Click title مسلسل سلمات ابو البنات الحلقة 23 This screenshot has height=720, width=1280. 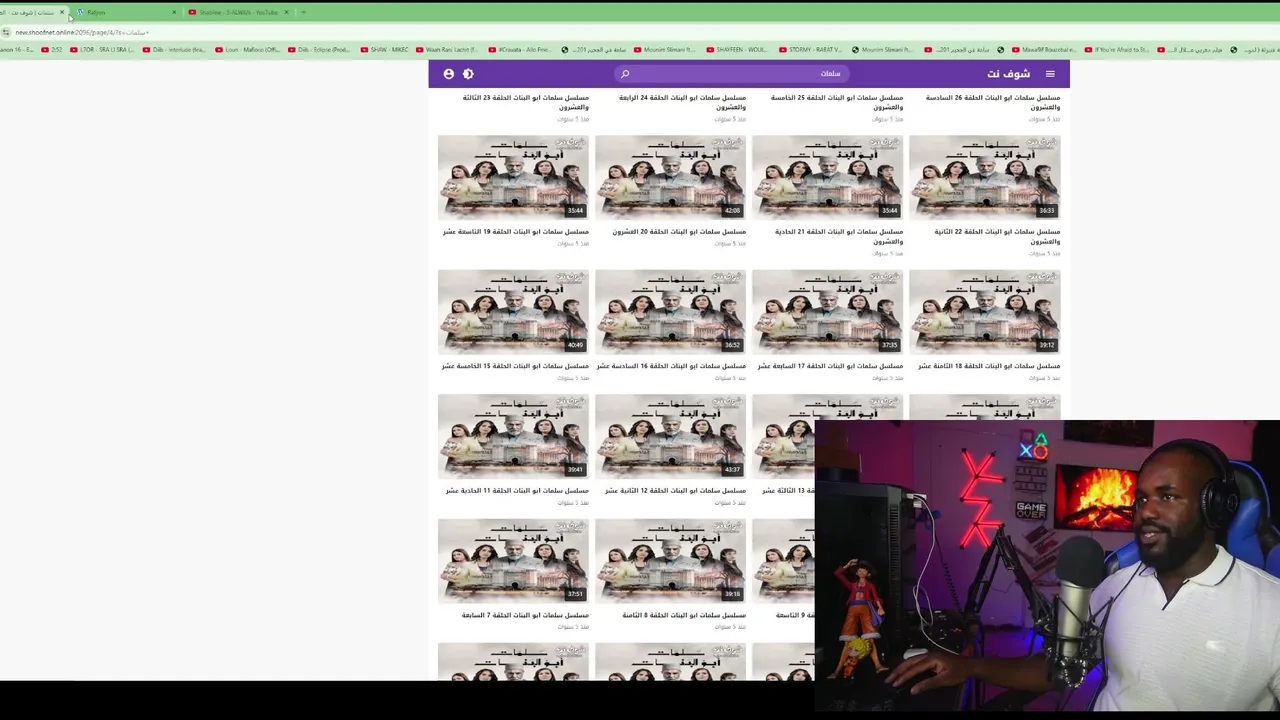coord(525,102)
